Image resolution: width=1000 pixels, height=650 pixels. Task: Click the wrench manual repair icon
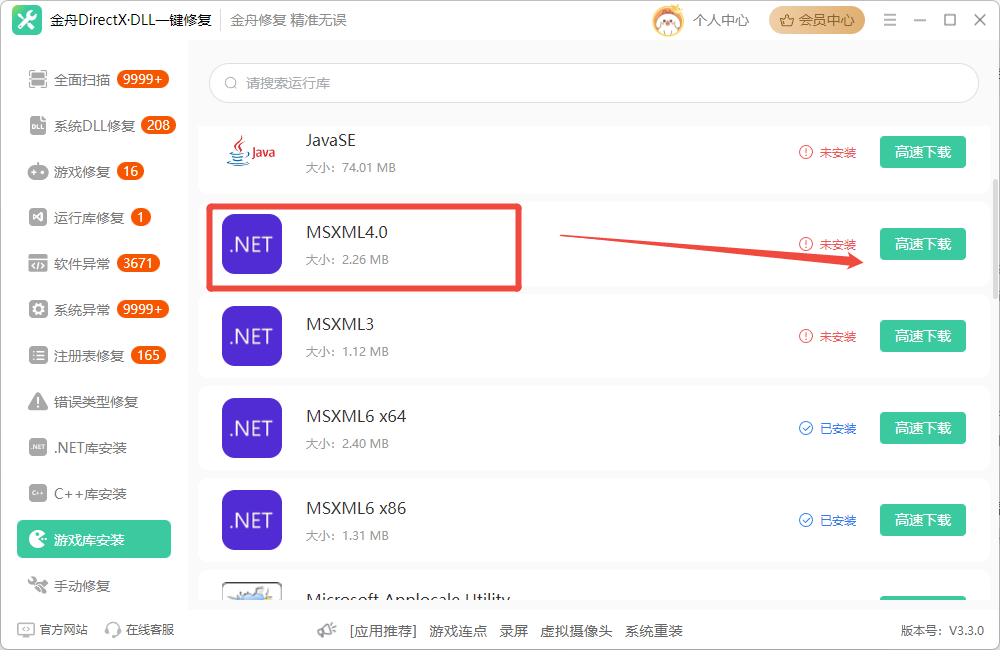pos(38,585)
